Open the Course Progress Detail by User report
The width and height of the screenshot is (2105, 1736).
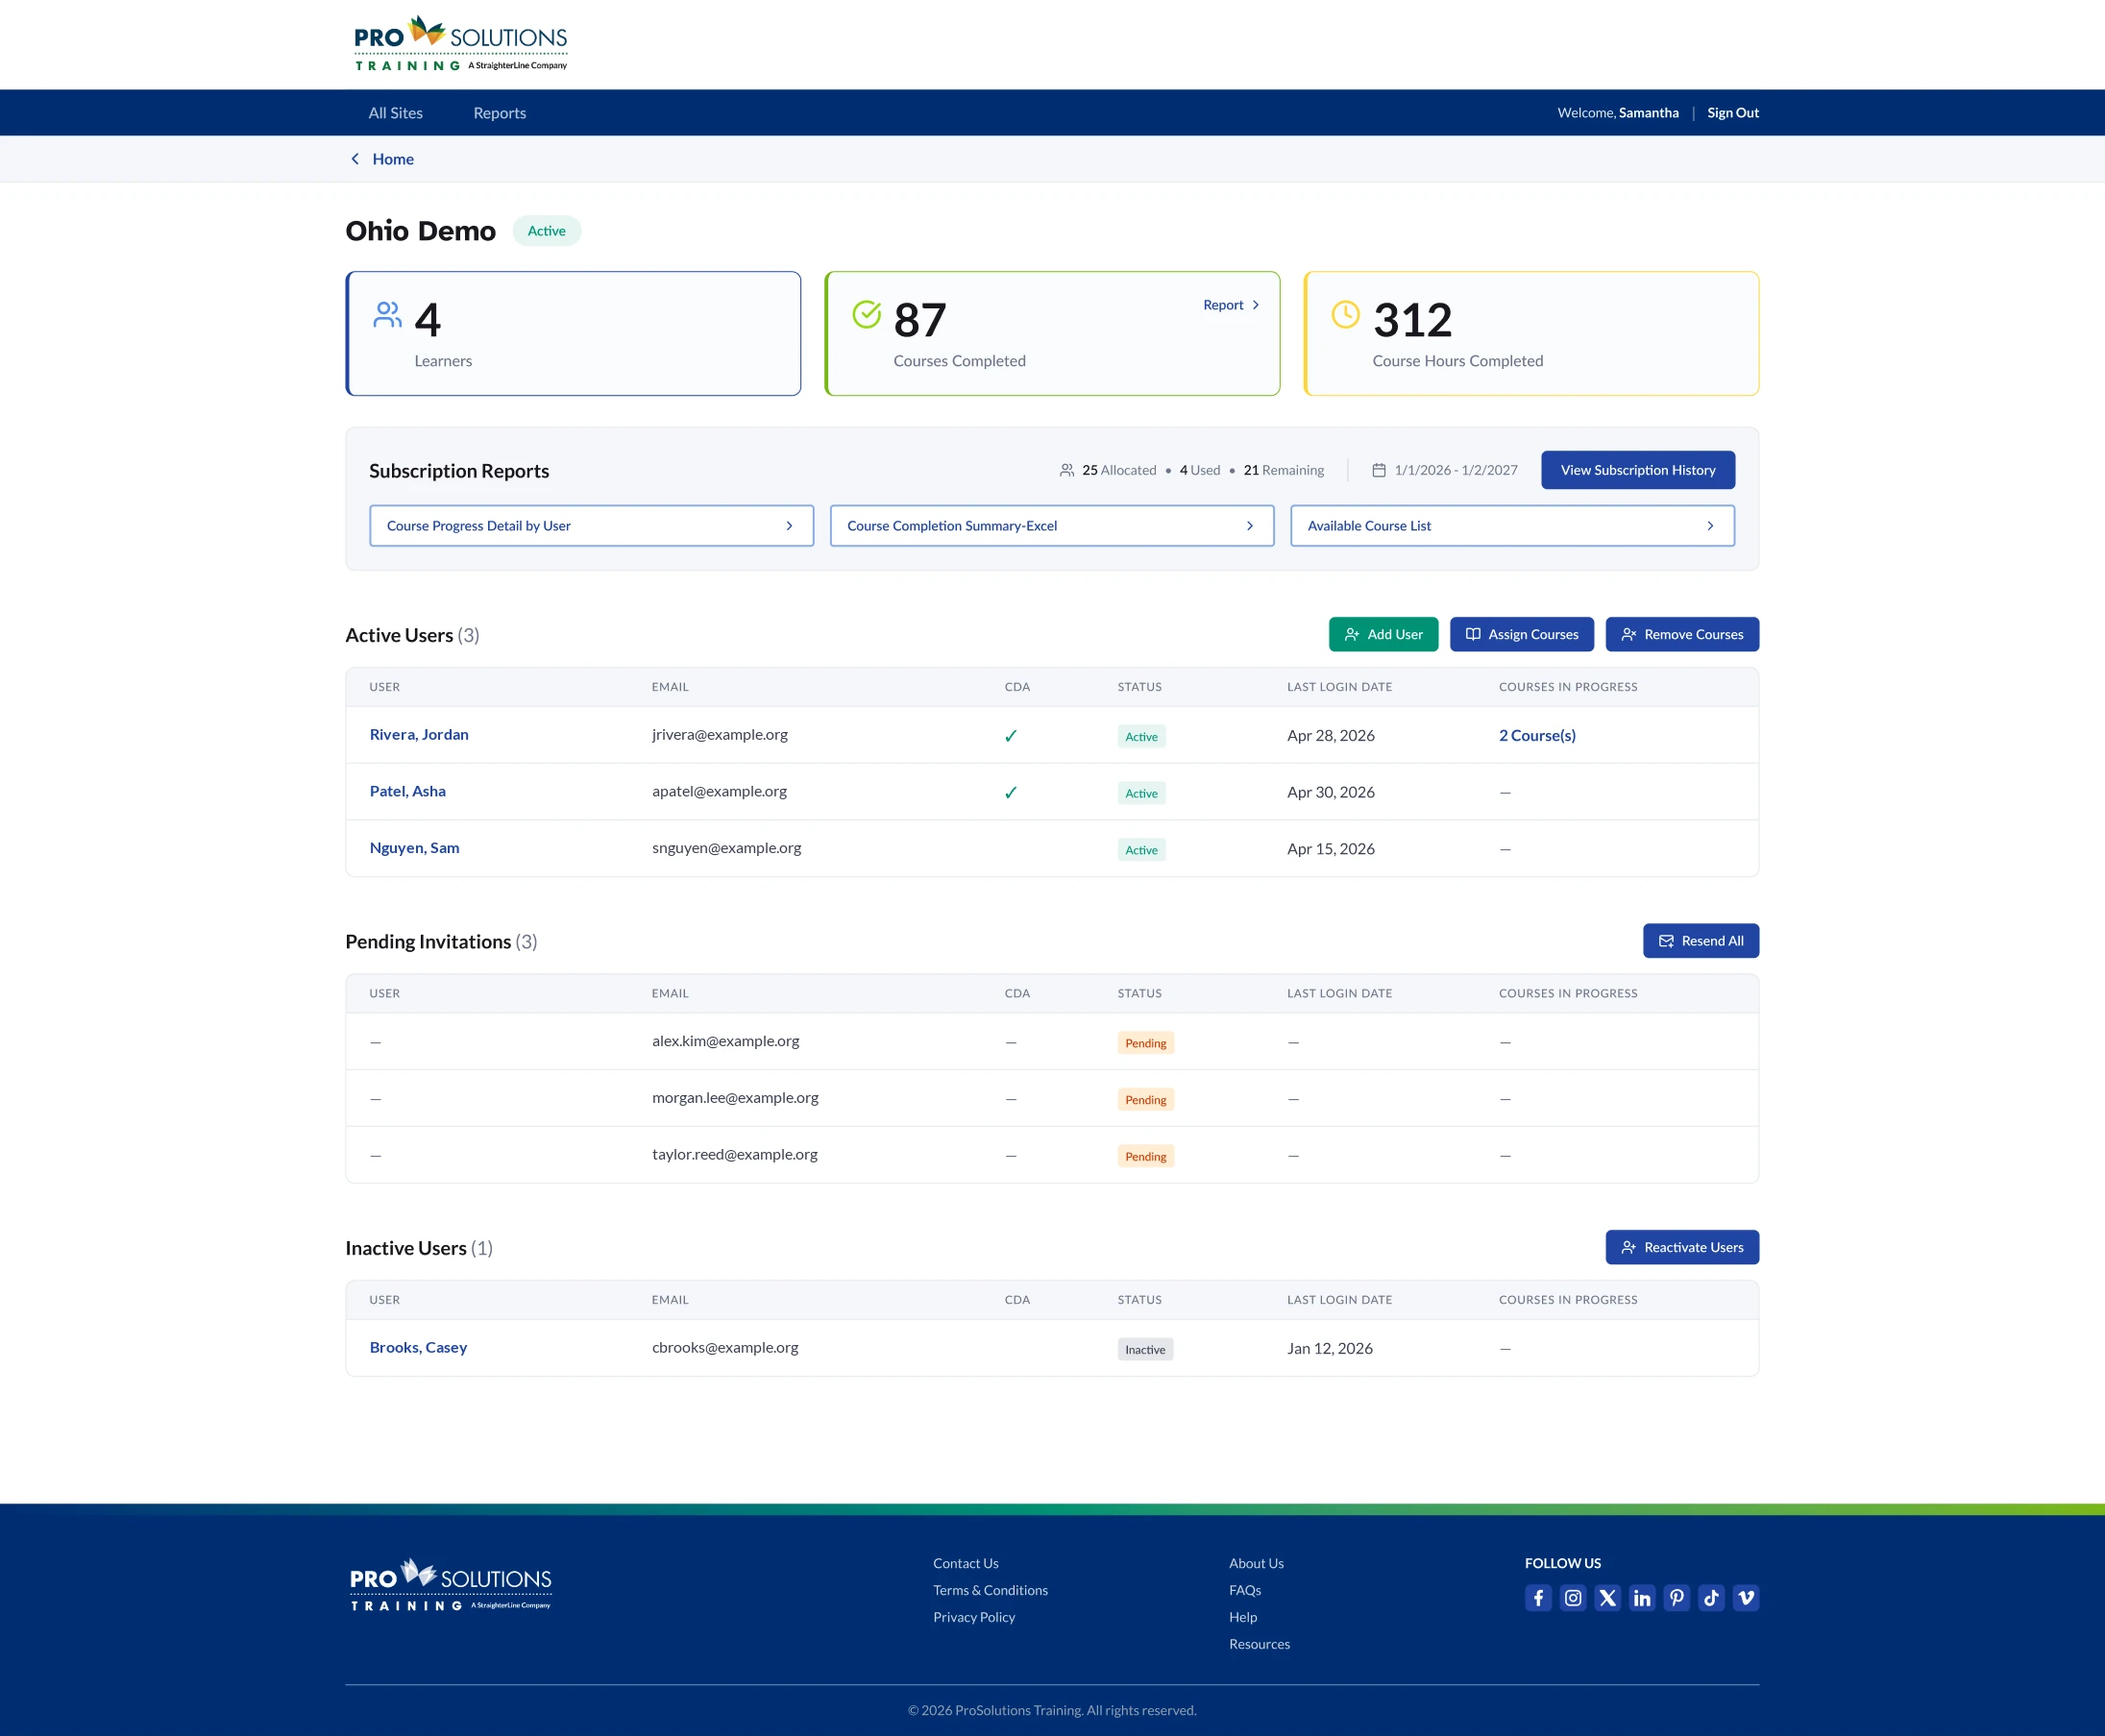[x=592, y=526]
